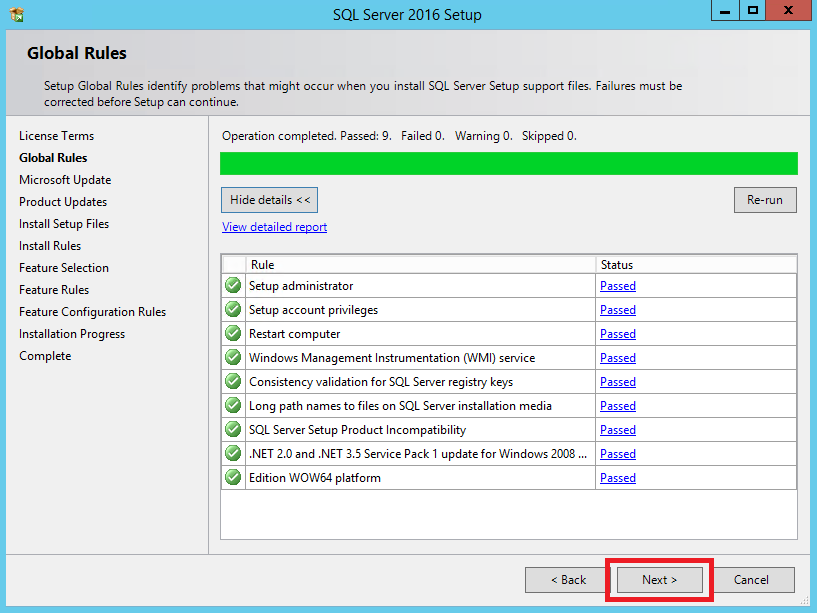Viewport: 817px width, 613px height.
Task: Click green check icon beside Setup administrator
Action: pyautogui.click(x=233, y=286)
